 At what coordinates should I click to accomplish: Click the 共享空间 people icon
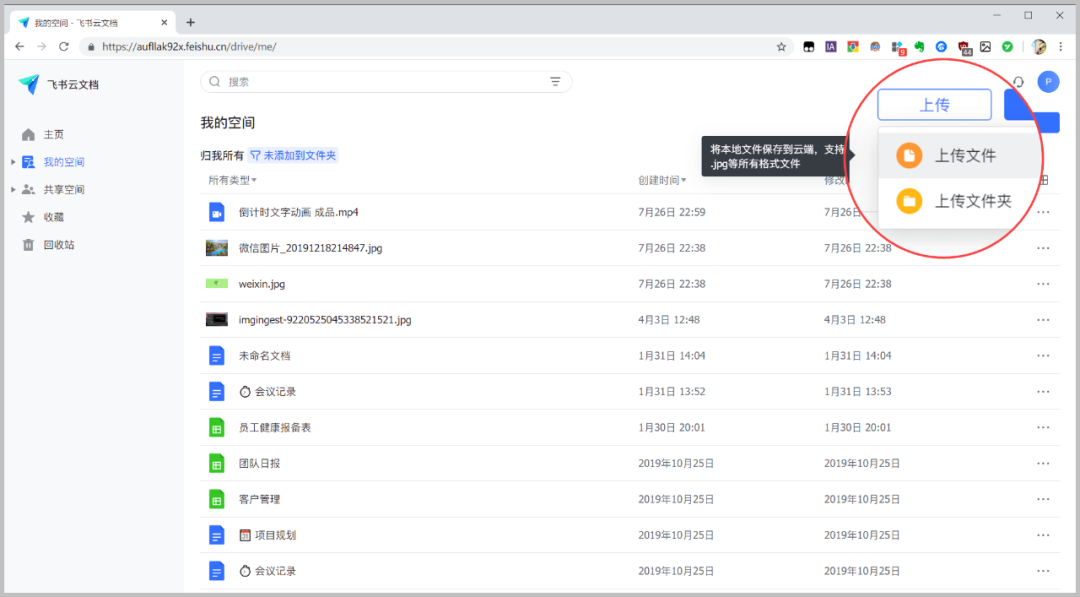pos(28,189)
